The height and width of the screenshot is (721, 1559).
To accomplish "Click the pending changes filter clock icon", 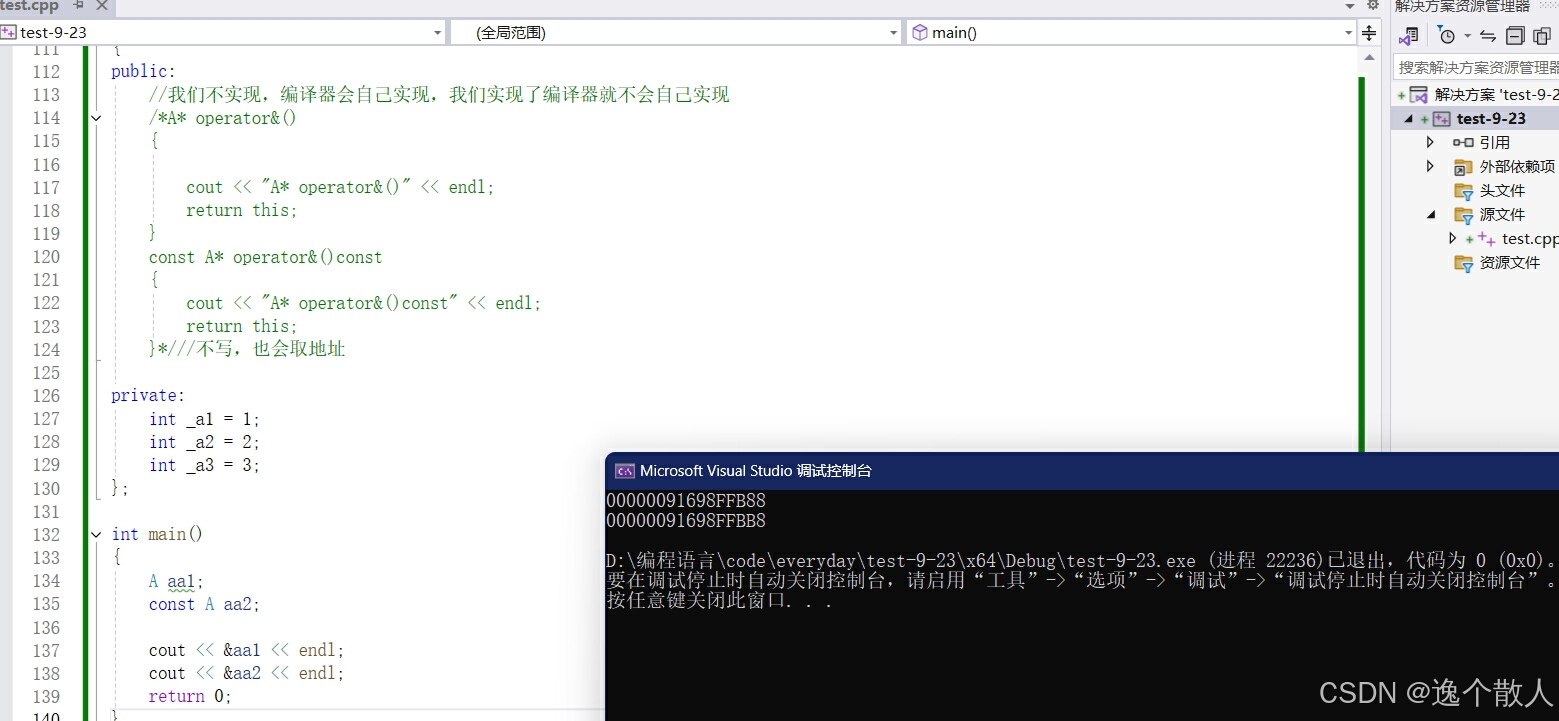I will 1446,36.
